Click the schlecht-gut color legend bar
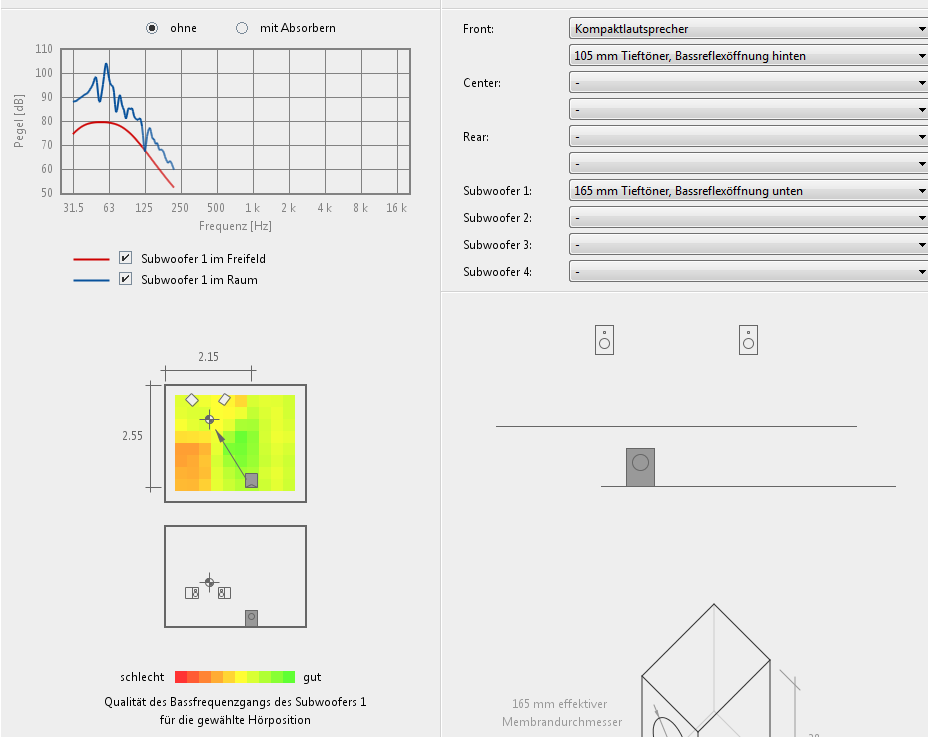Image resolution: width=928 pixels, height=737 pixels. coord(234,677)
